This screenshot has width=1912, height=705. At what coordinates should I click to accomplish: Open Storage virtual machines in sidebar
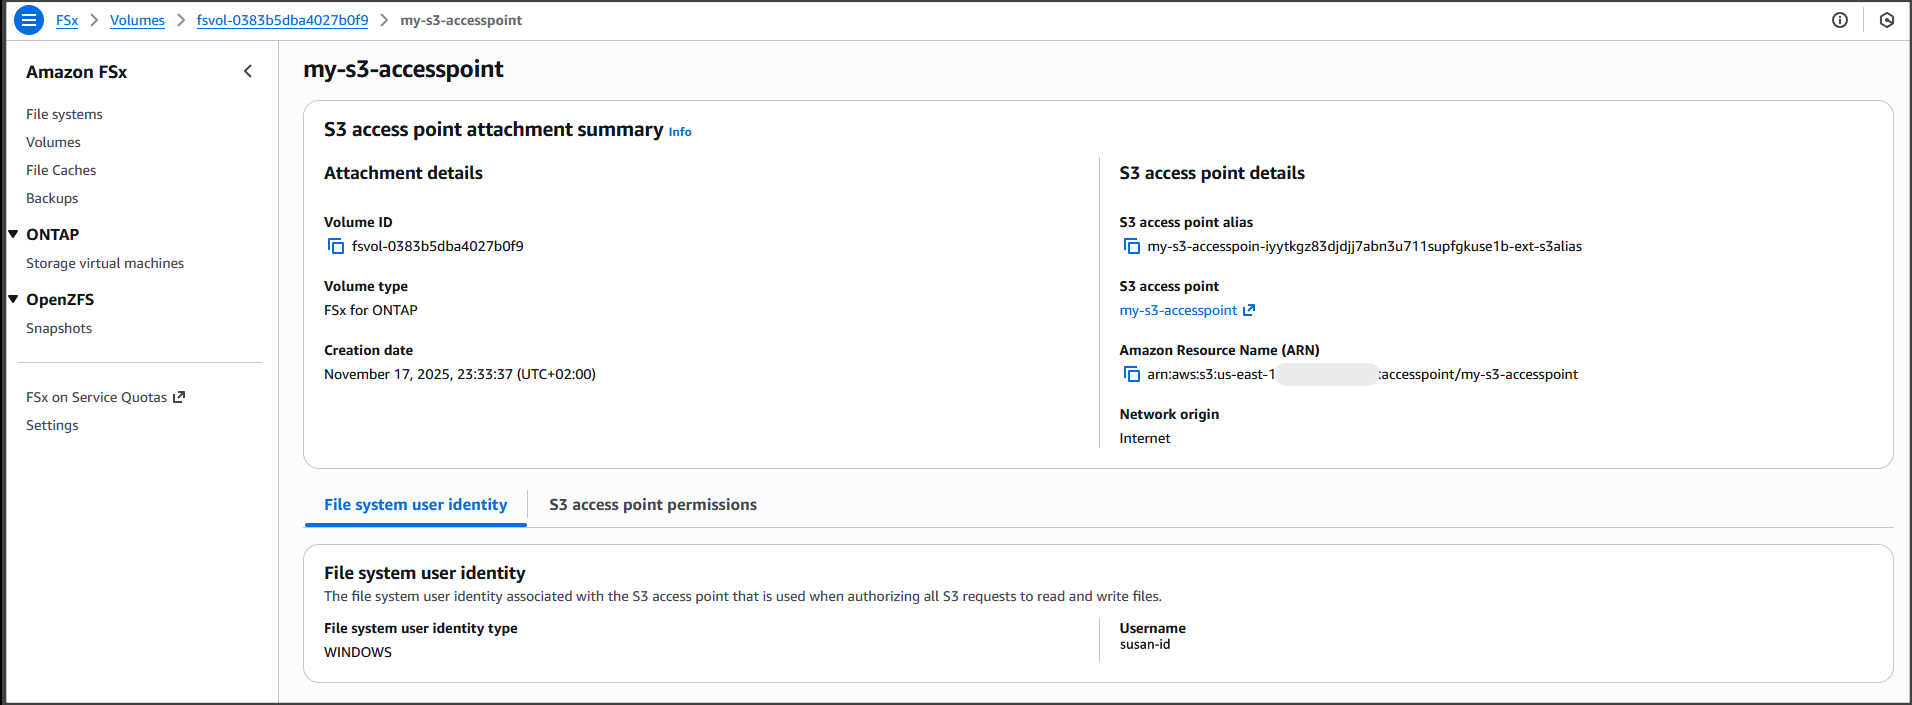(105, 263)
